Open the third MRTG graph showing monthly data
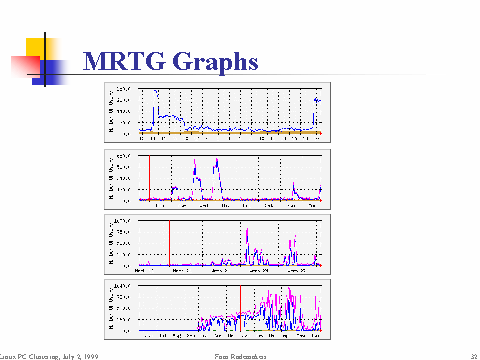 coord(217,244)
